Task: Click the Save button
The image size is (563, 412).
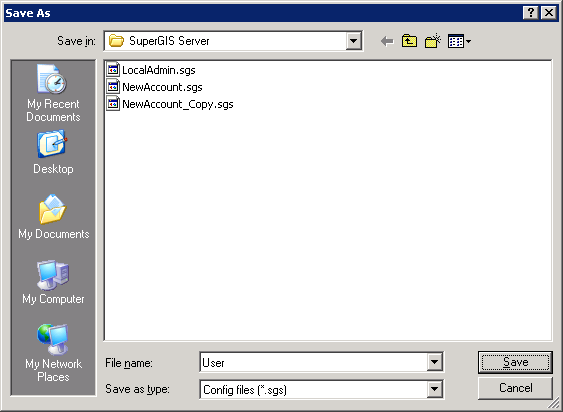Action: tap(515, 362)
